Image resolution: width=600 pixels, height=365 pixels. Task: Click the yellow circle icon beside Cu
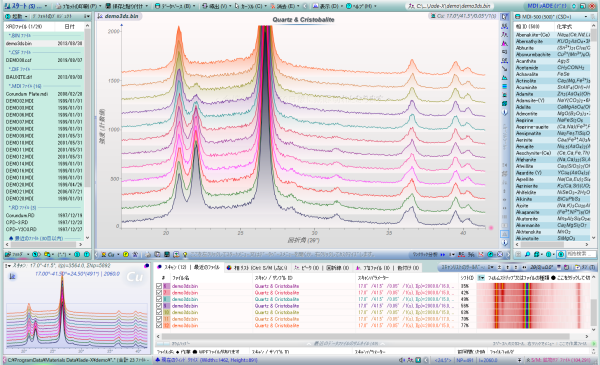coord(126,254)
